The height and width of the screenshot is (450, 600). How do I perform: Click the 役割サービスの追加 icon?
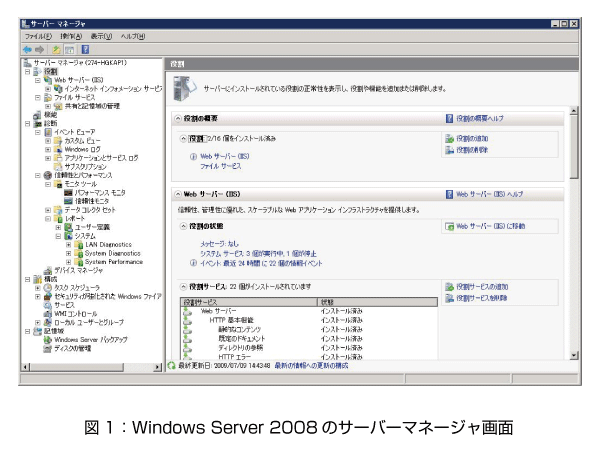pos(449,287)
